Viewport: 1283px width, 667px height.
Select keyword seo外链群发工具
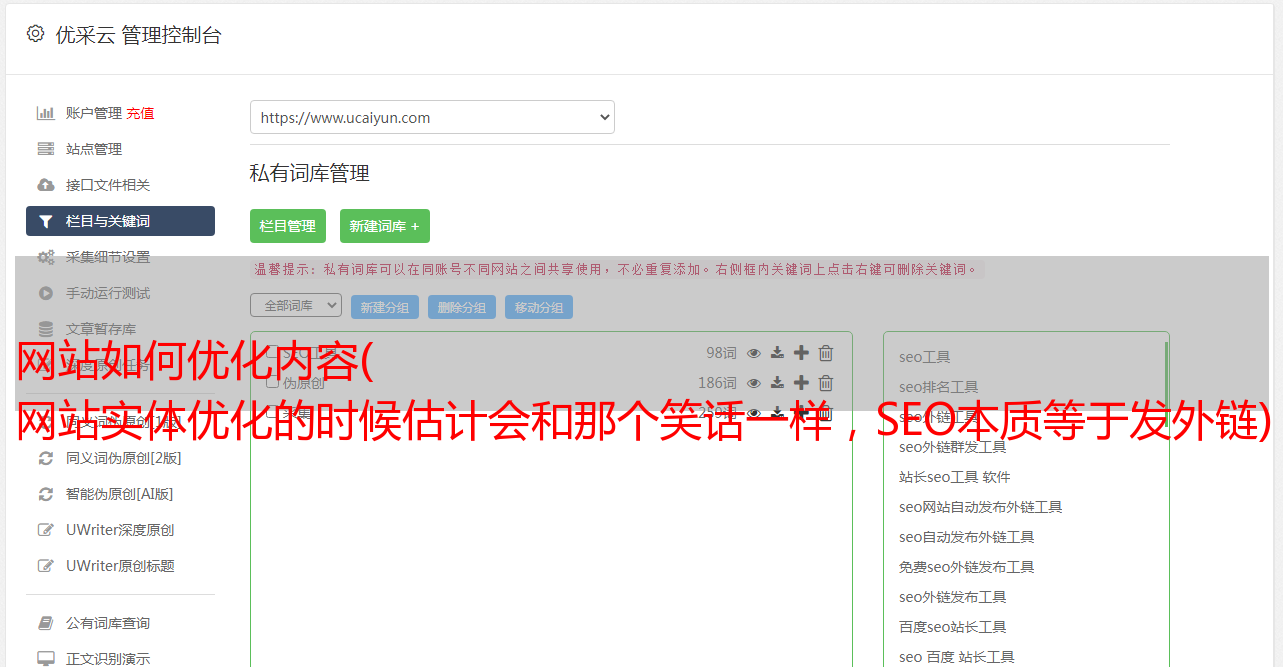[953, 447]
